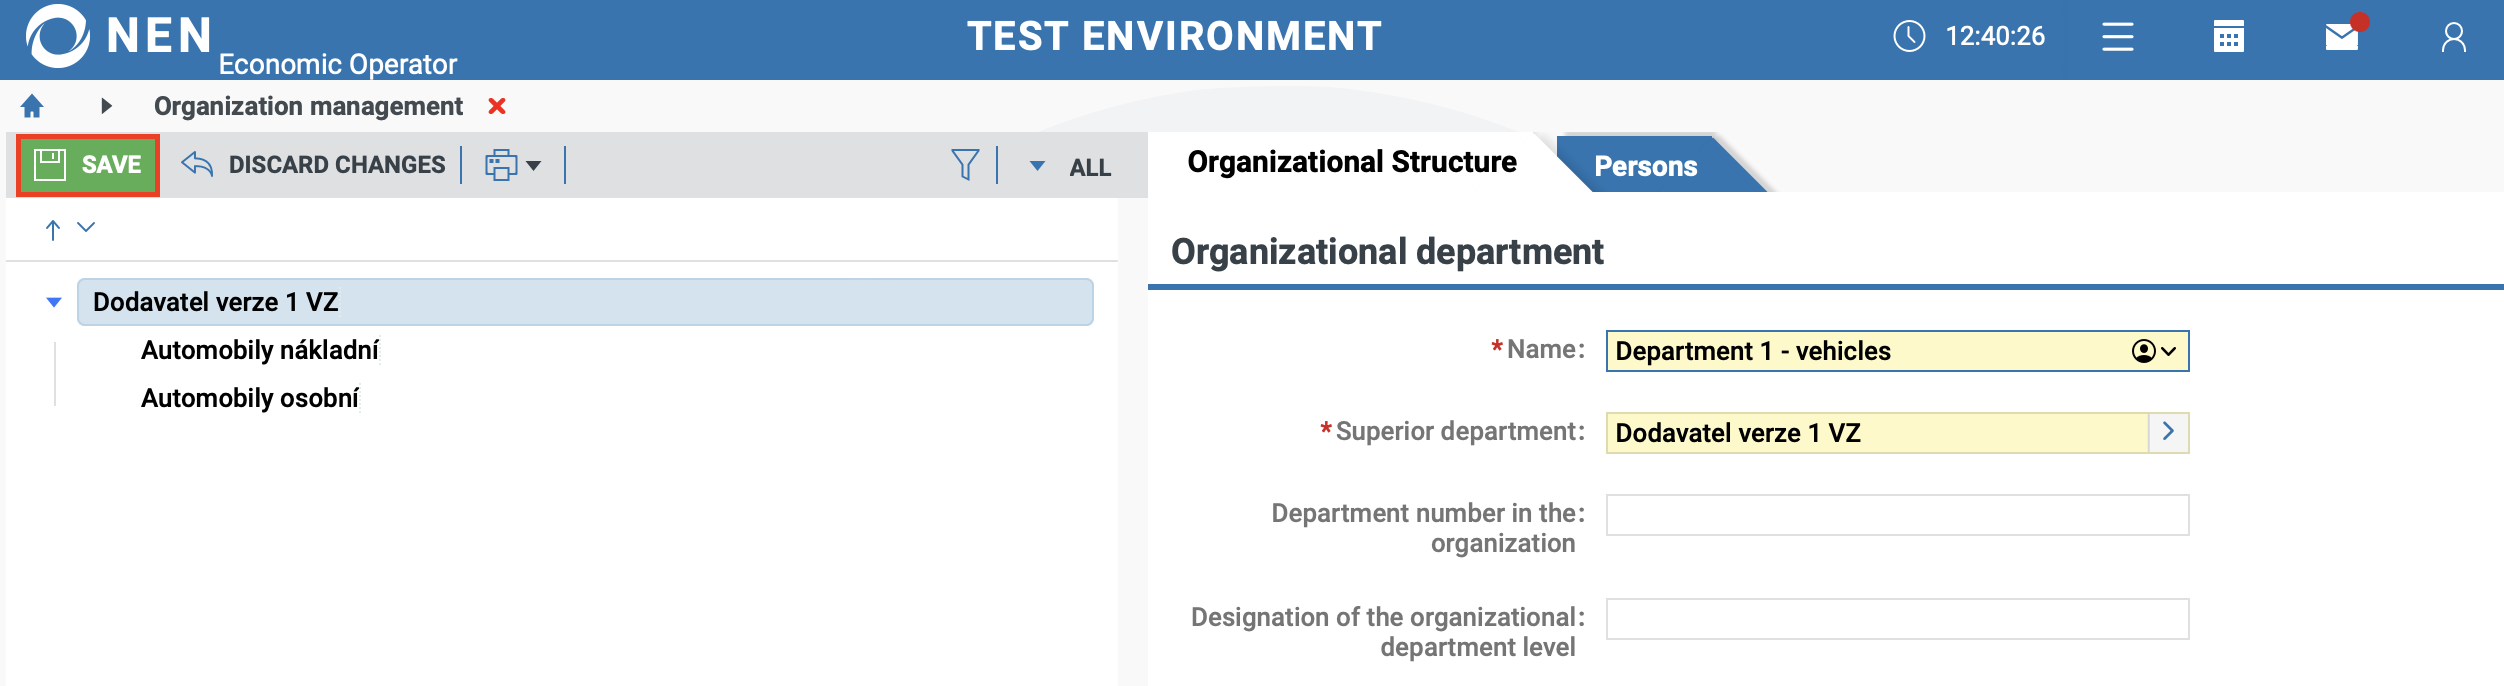
Task: Click the Department number input field
Action: pos(1896,515)
